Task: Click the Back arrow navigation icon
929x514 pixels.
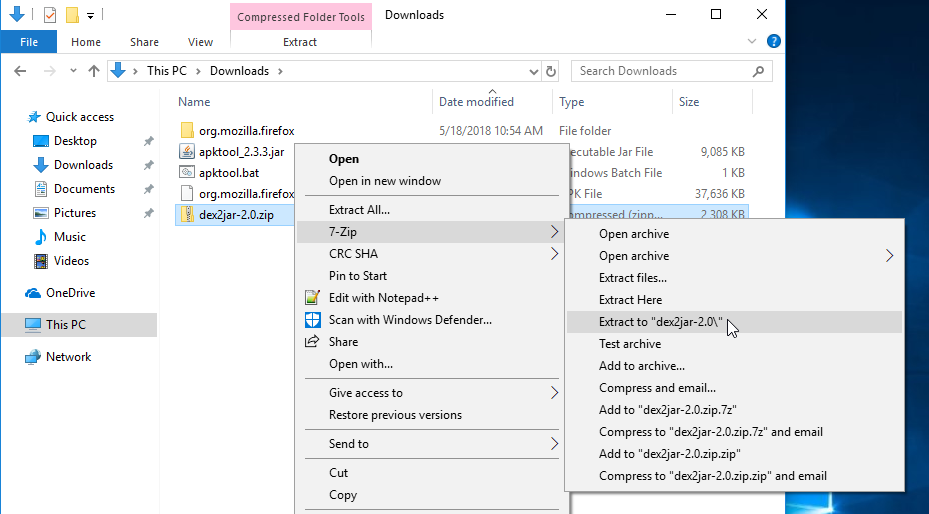Action: (x=21, y=71)
